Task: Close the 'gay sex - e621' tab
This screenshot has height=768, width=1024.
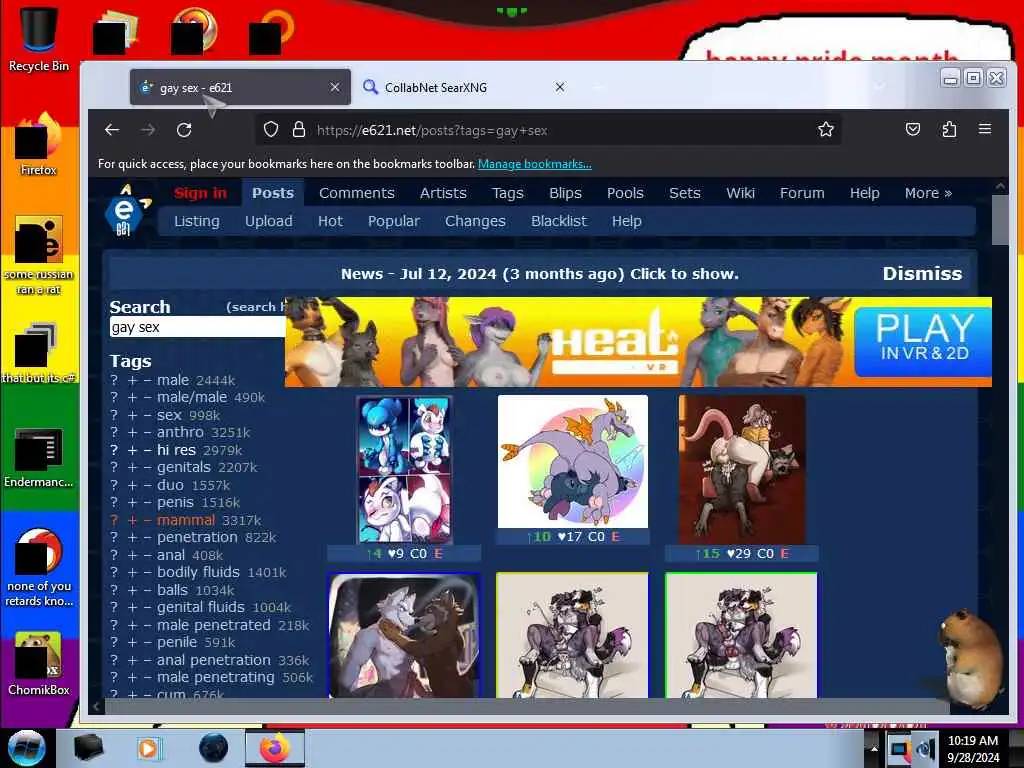Action: [x=334, y=87]
